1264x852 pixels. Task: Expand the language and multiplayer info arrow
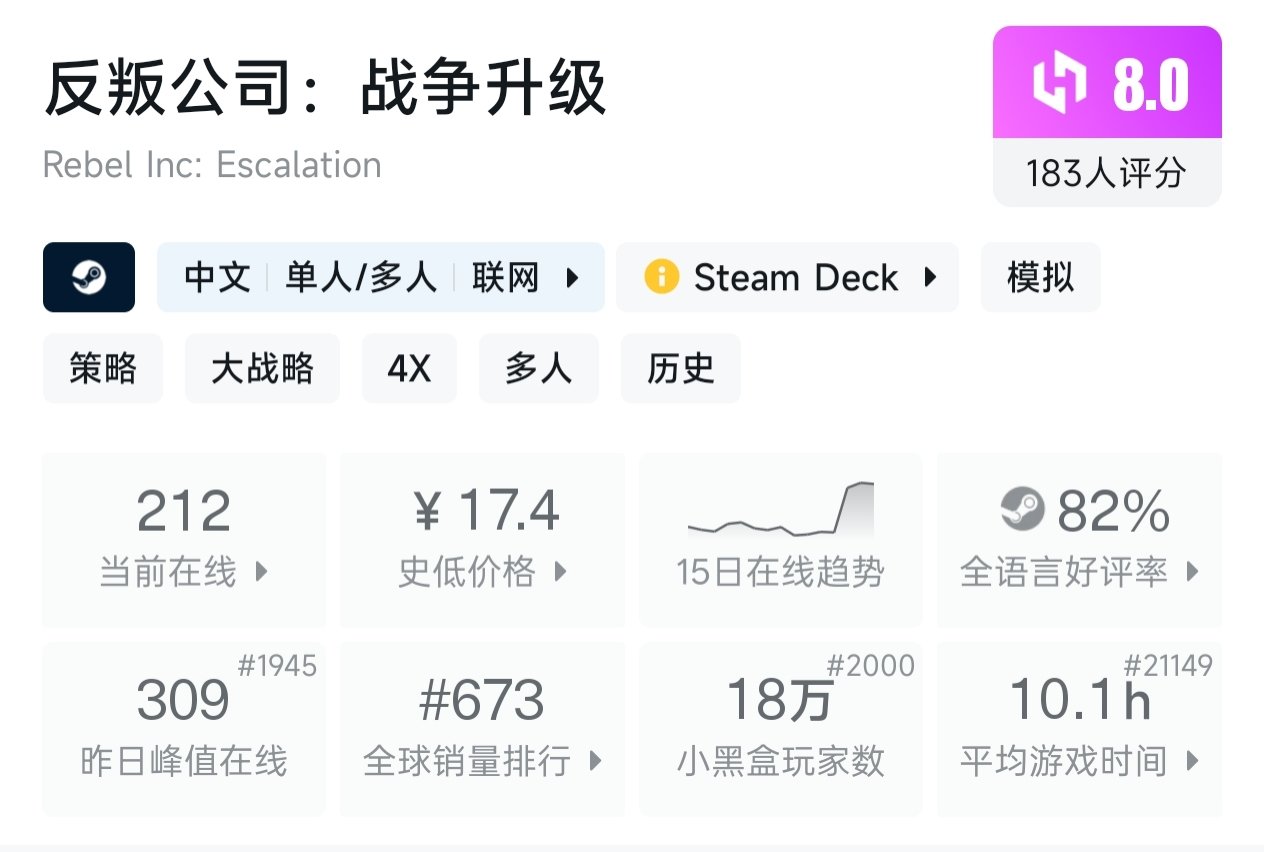coord(573,277)
